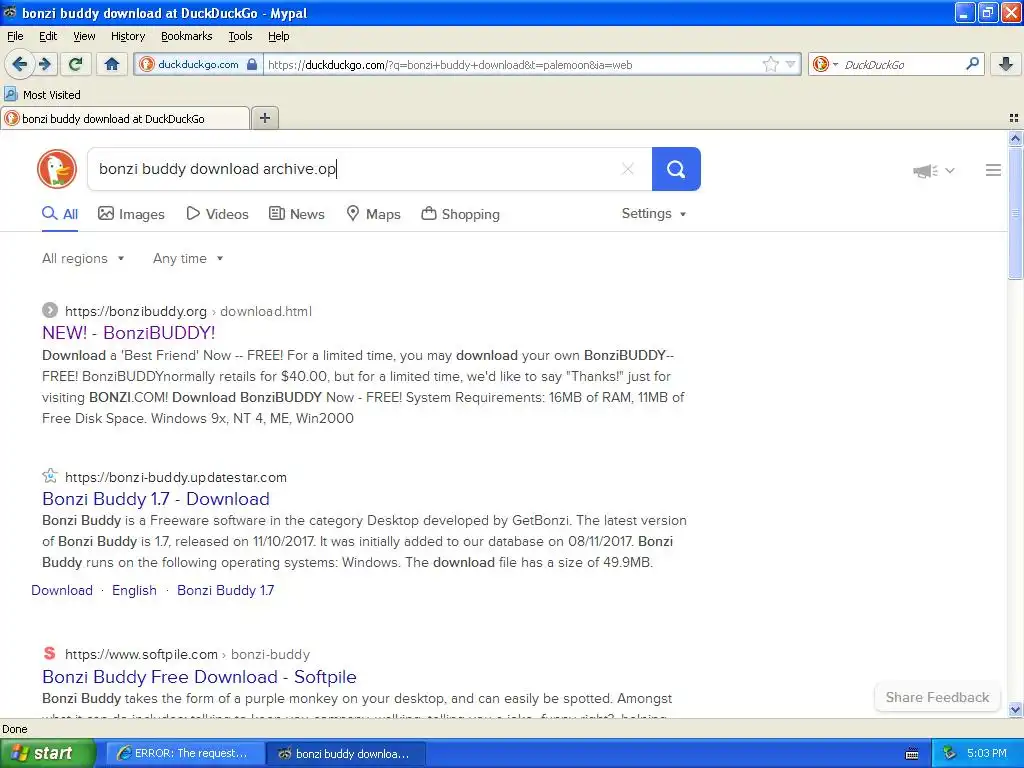
Task: Switch to Maps results
Action: point(374,214)
